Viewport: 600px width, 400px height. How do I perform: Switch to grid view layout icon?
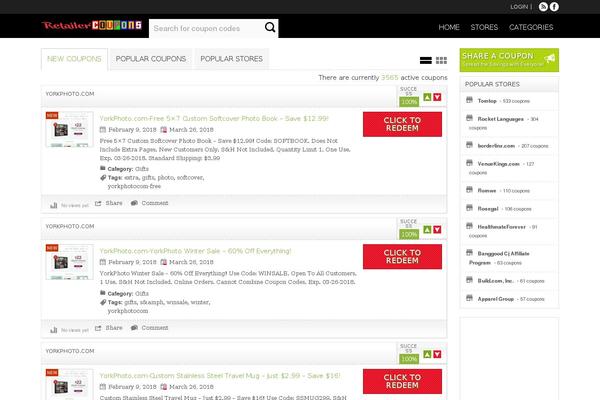coord(441,60)
